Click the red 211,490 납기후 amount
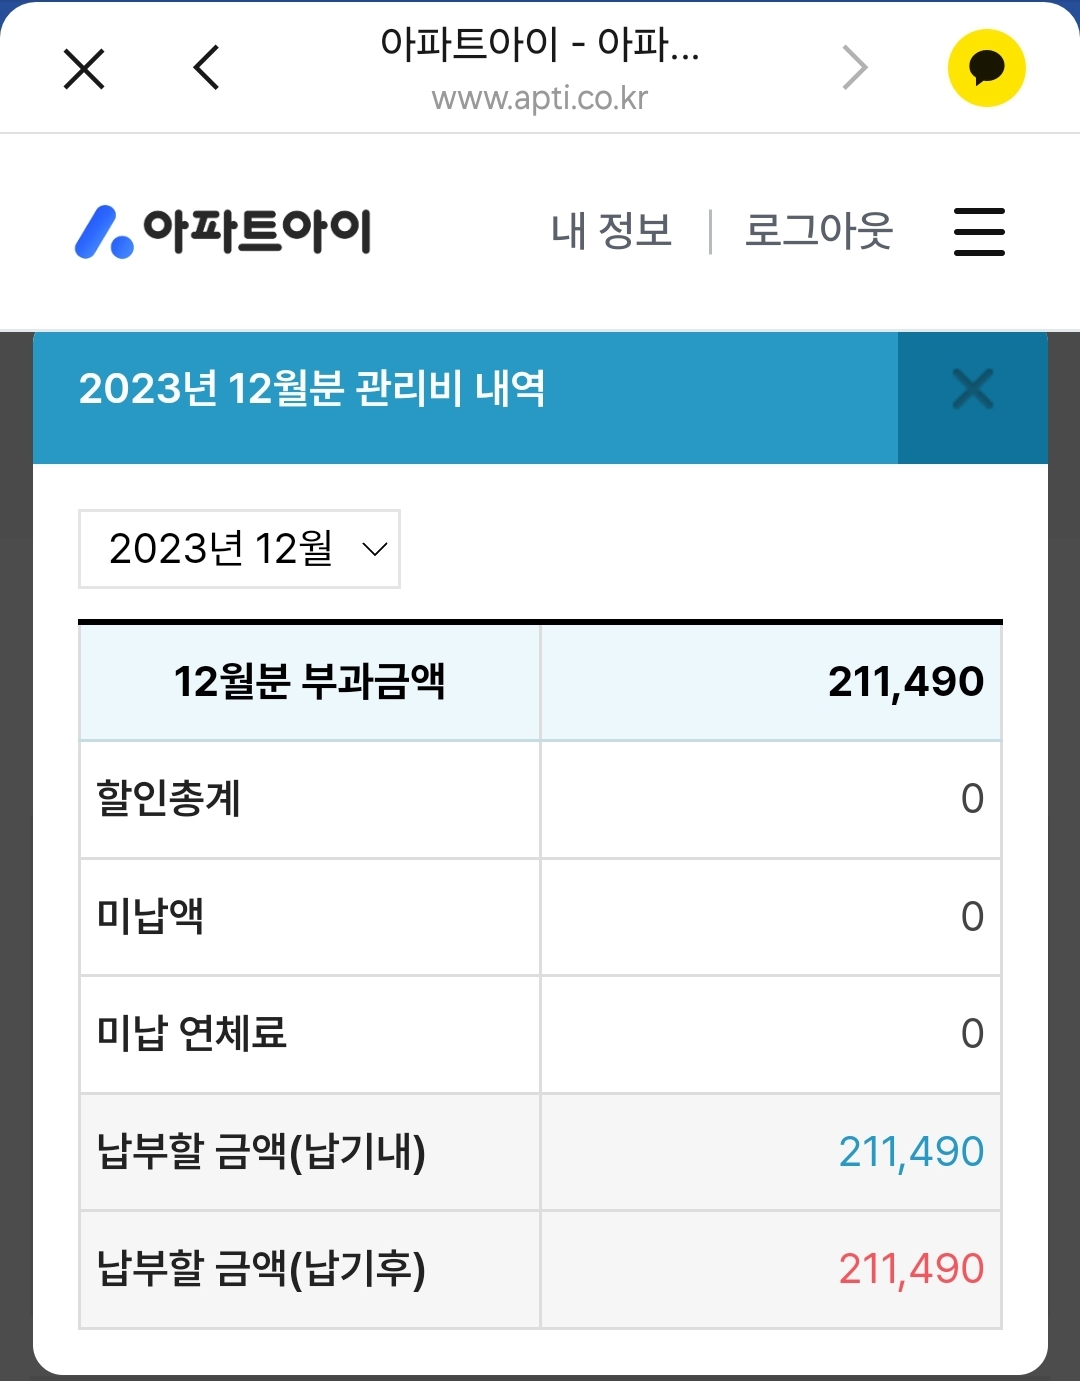 911,1269
